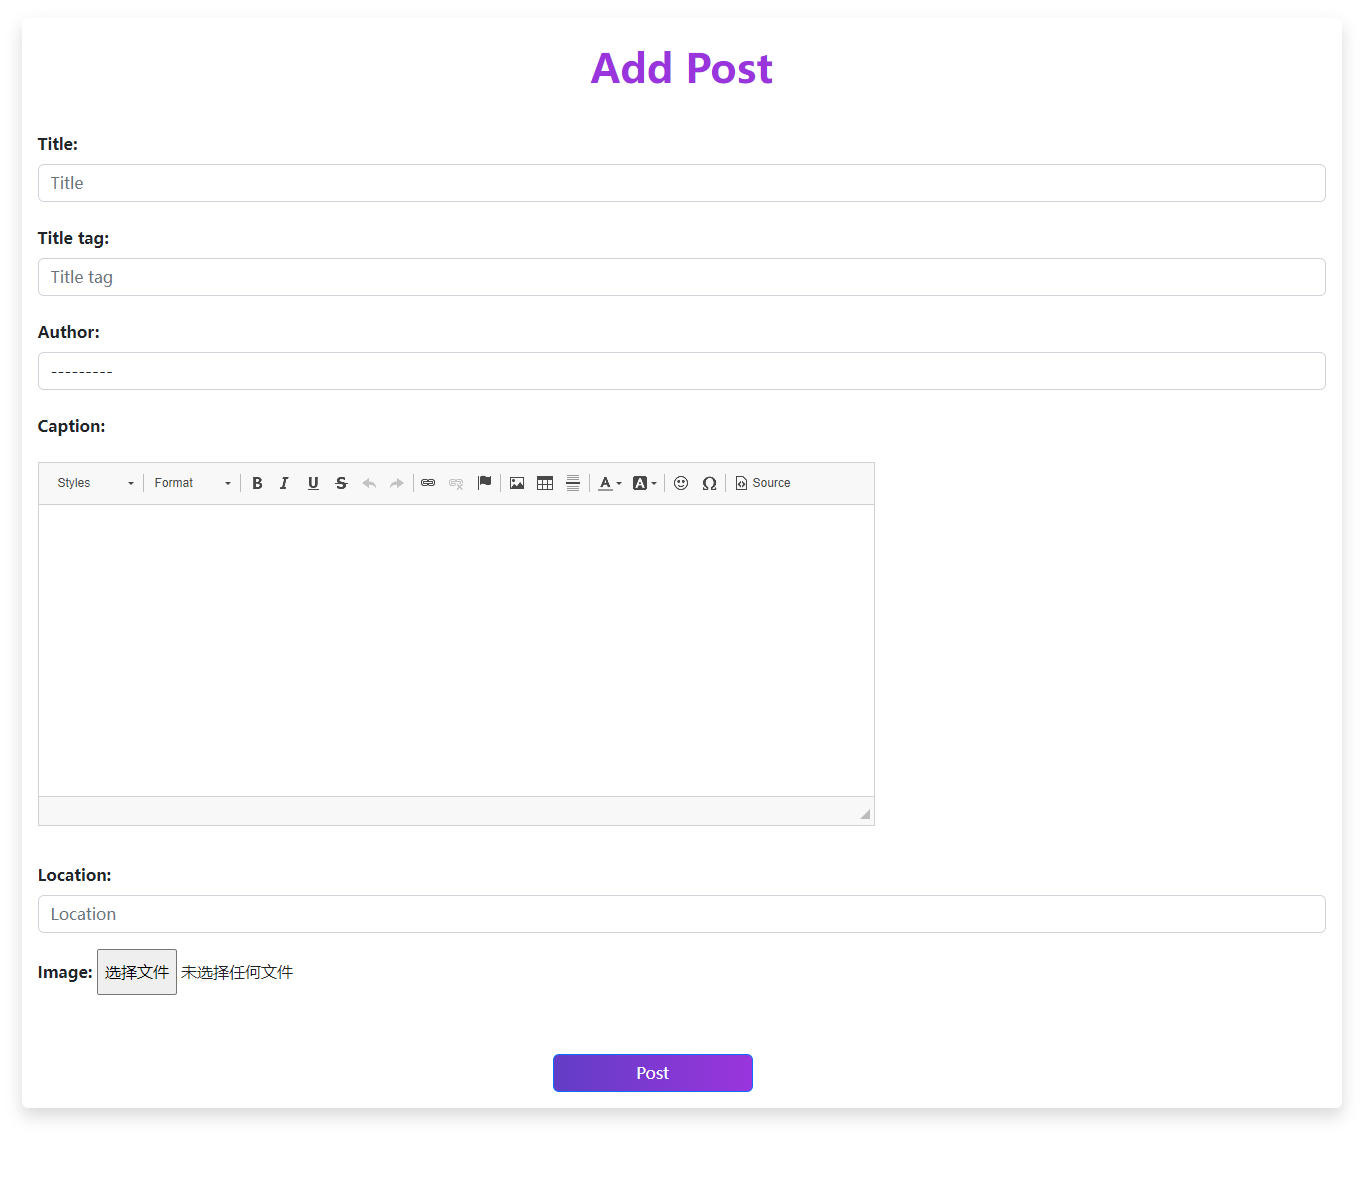This screenshot has height=1196, width=1360.
Task: Toggle bold formatting in caption editor
Action: (x=257, y=483)
